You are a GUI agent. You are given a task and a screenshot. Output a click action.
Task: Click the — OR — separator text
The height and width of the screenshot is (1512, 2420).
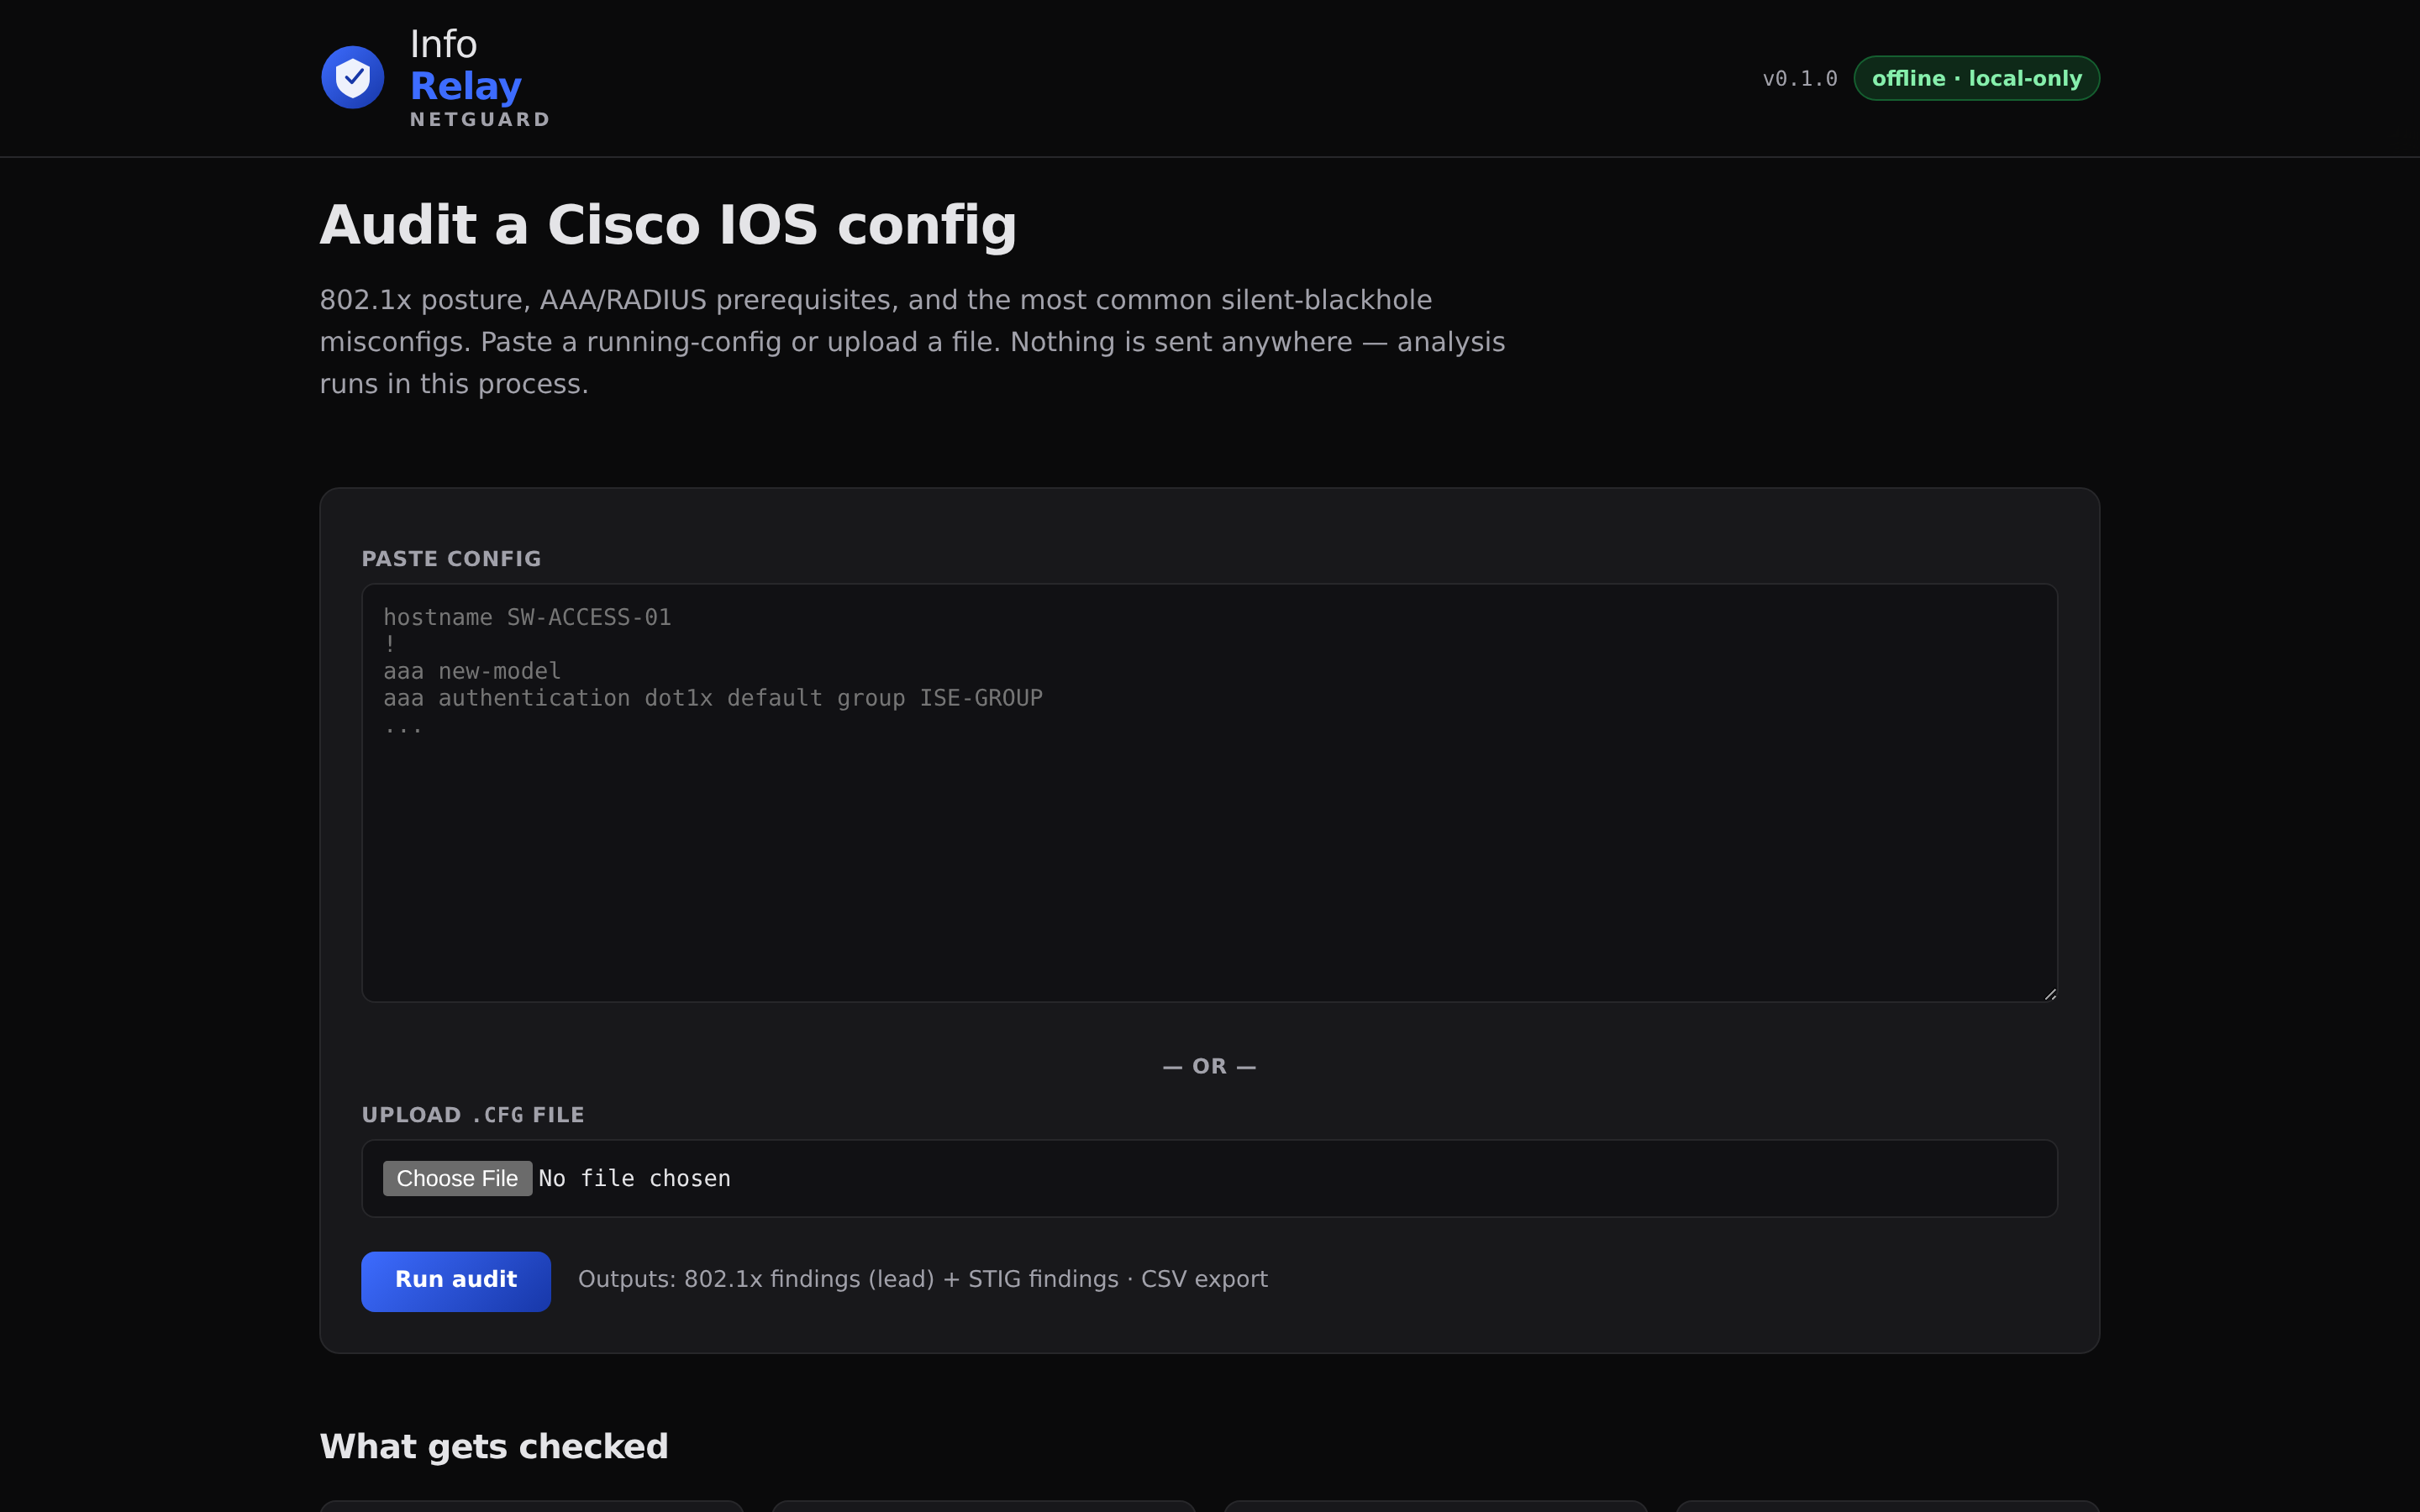pyautogui.click(x=1209, y=1067)
